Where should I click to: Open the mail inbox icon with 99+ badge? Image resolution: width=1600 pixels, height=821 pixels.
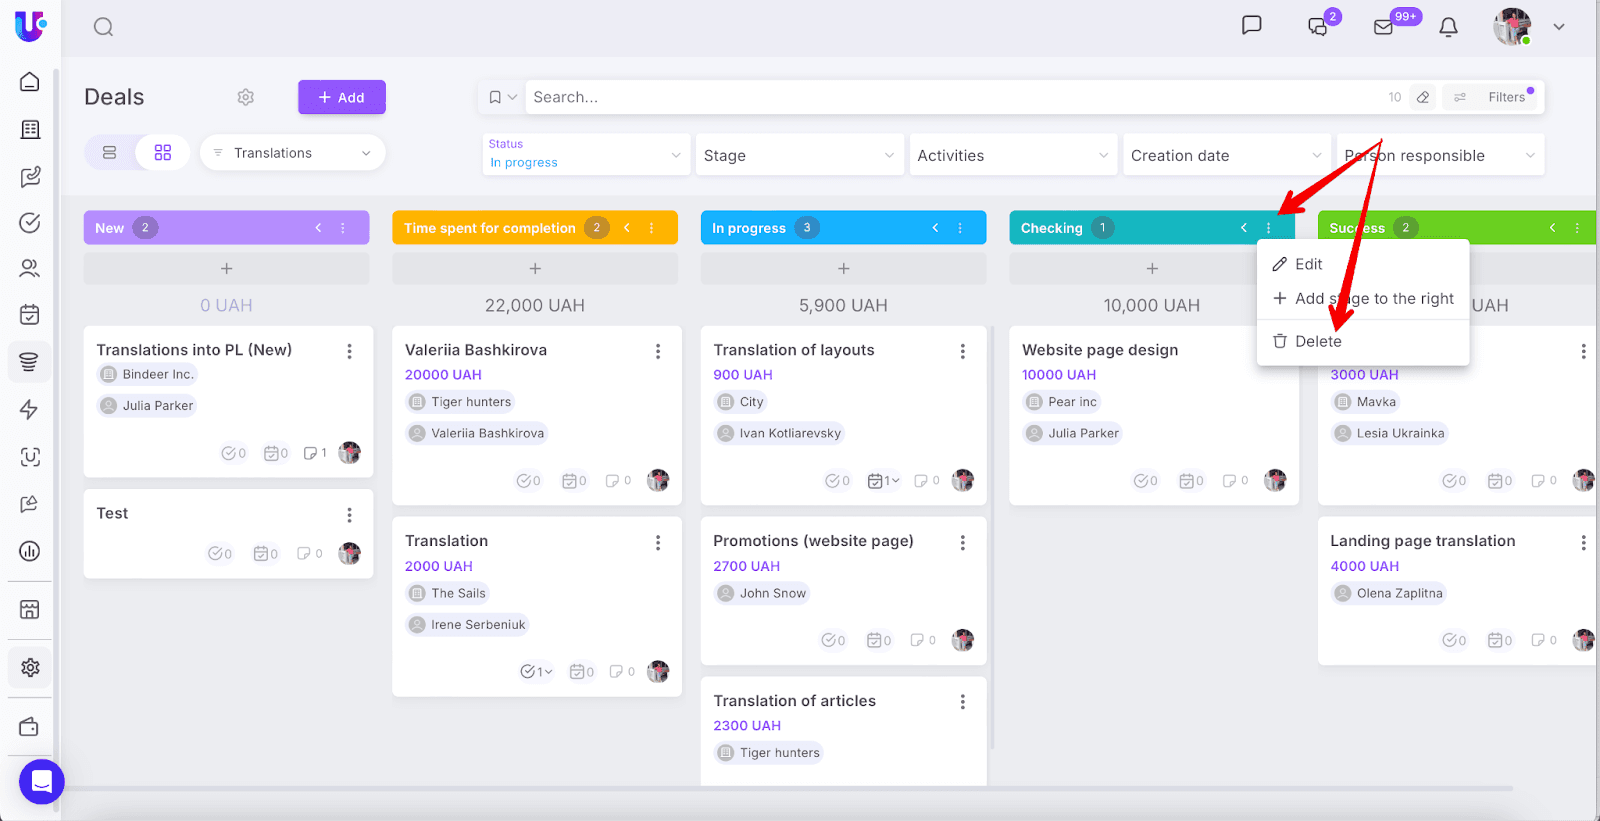pyautogui.click(x=1384, y=27)
